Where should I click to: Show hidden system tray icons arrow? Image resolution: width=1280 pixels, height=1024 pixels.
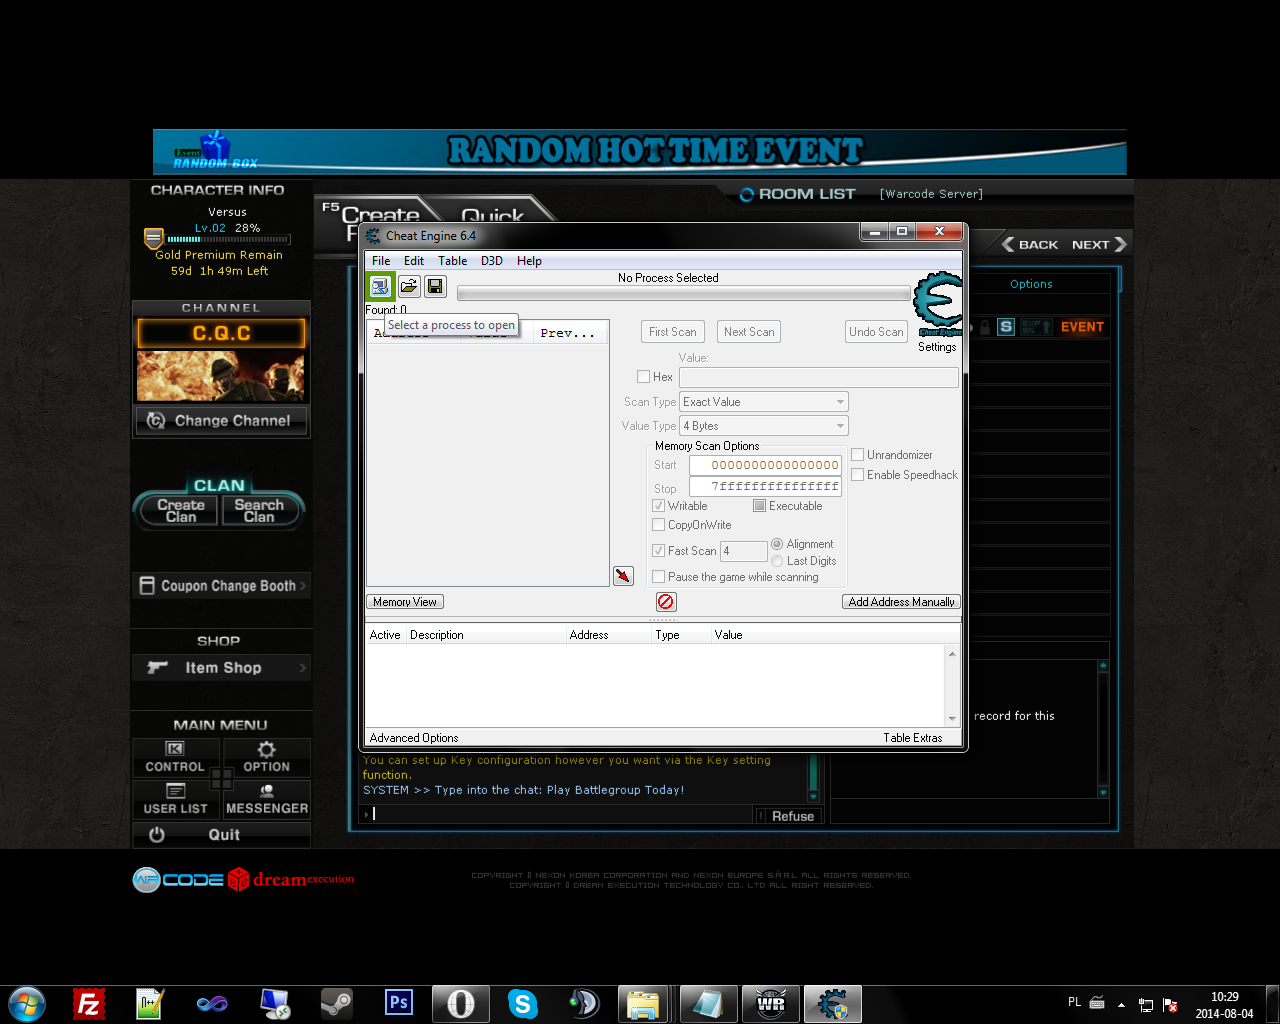pyautogui.click(x=1121, y=1005)
